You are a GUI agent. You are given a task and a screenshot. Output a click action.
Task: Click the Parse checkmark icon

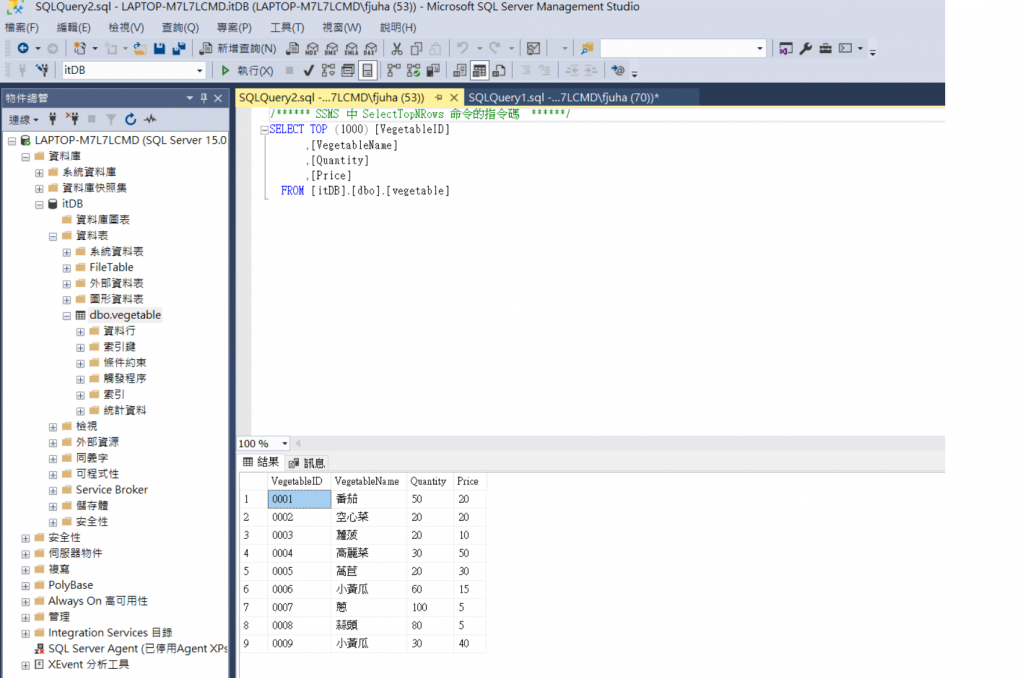(x=309, y=70)
